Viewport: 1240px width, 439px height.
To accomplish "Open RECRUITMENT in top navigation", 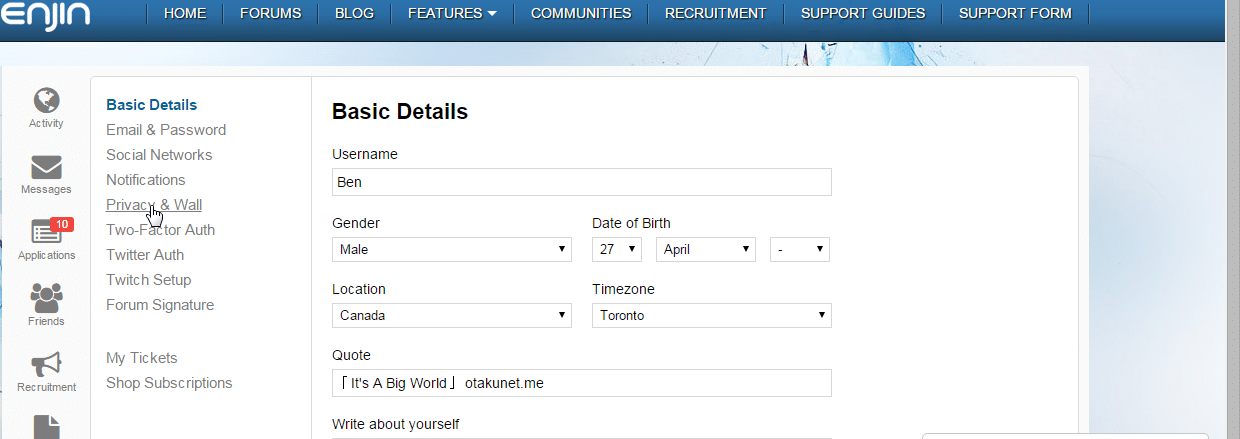I will click(x=716, y=13).
